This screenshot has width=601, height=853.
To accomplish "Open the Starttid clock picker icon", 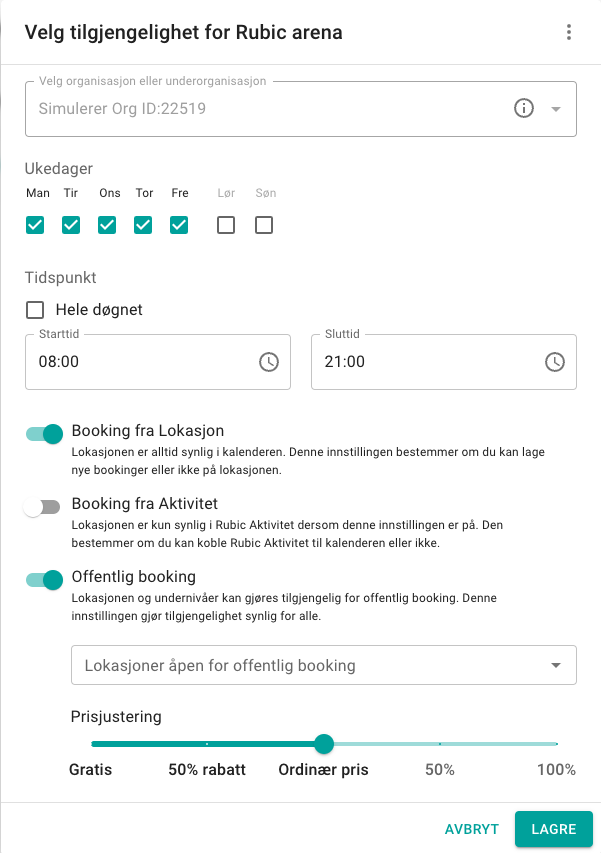I will (x=269, y=362).
